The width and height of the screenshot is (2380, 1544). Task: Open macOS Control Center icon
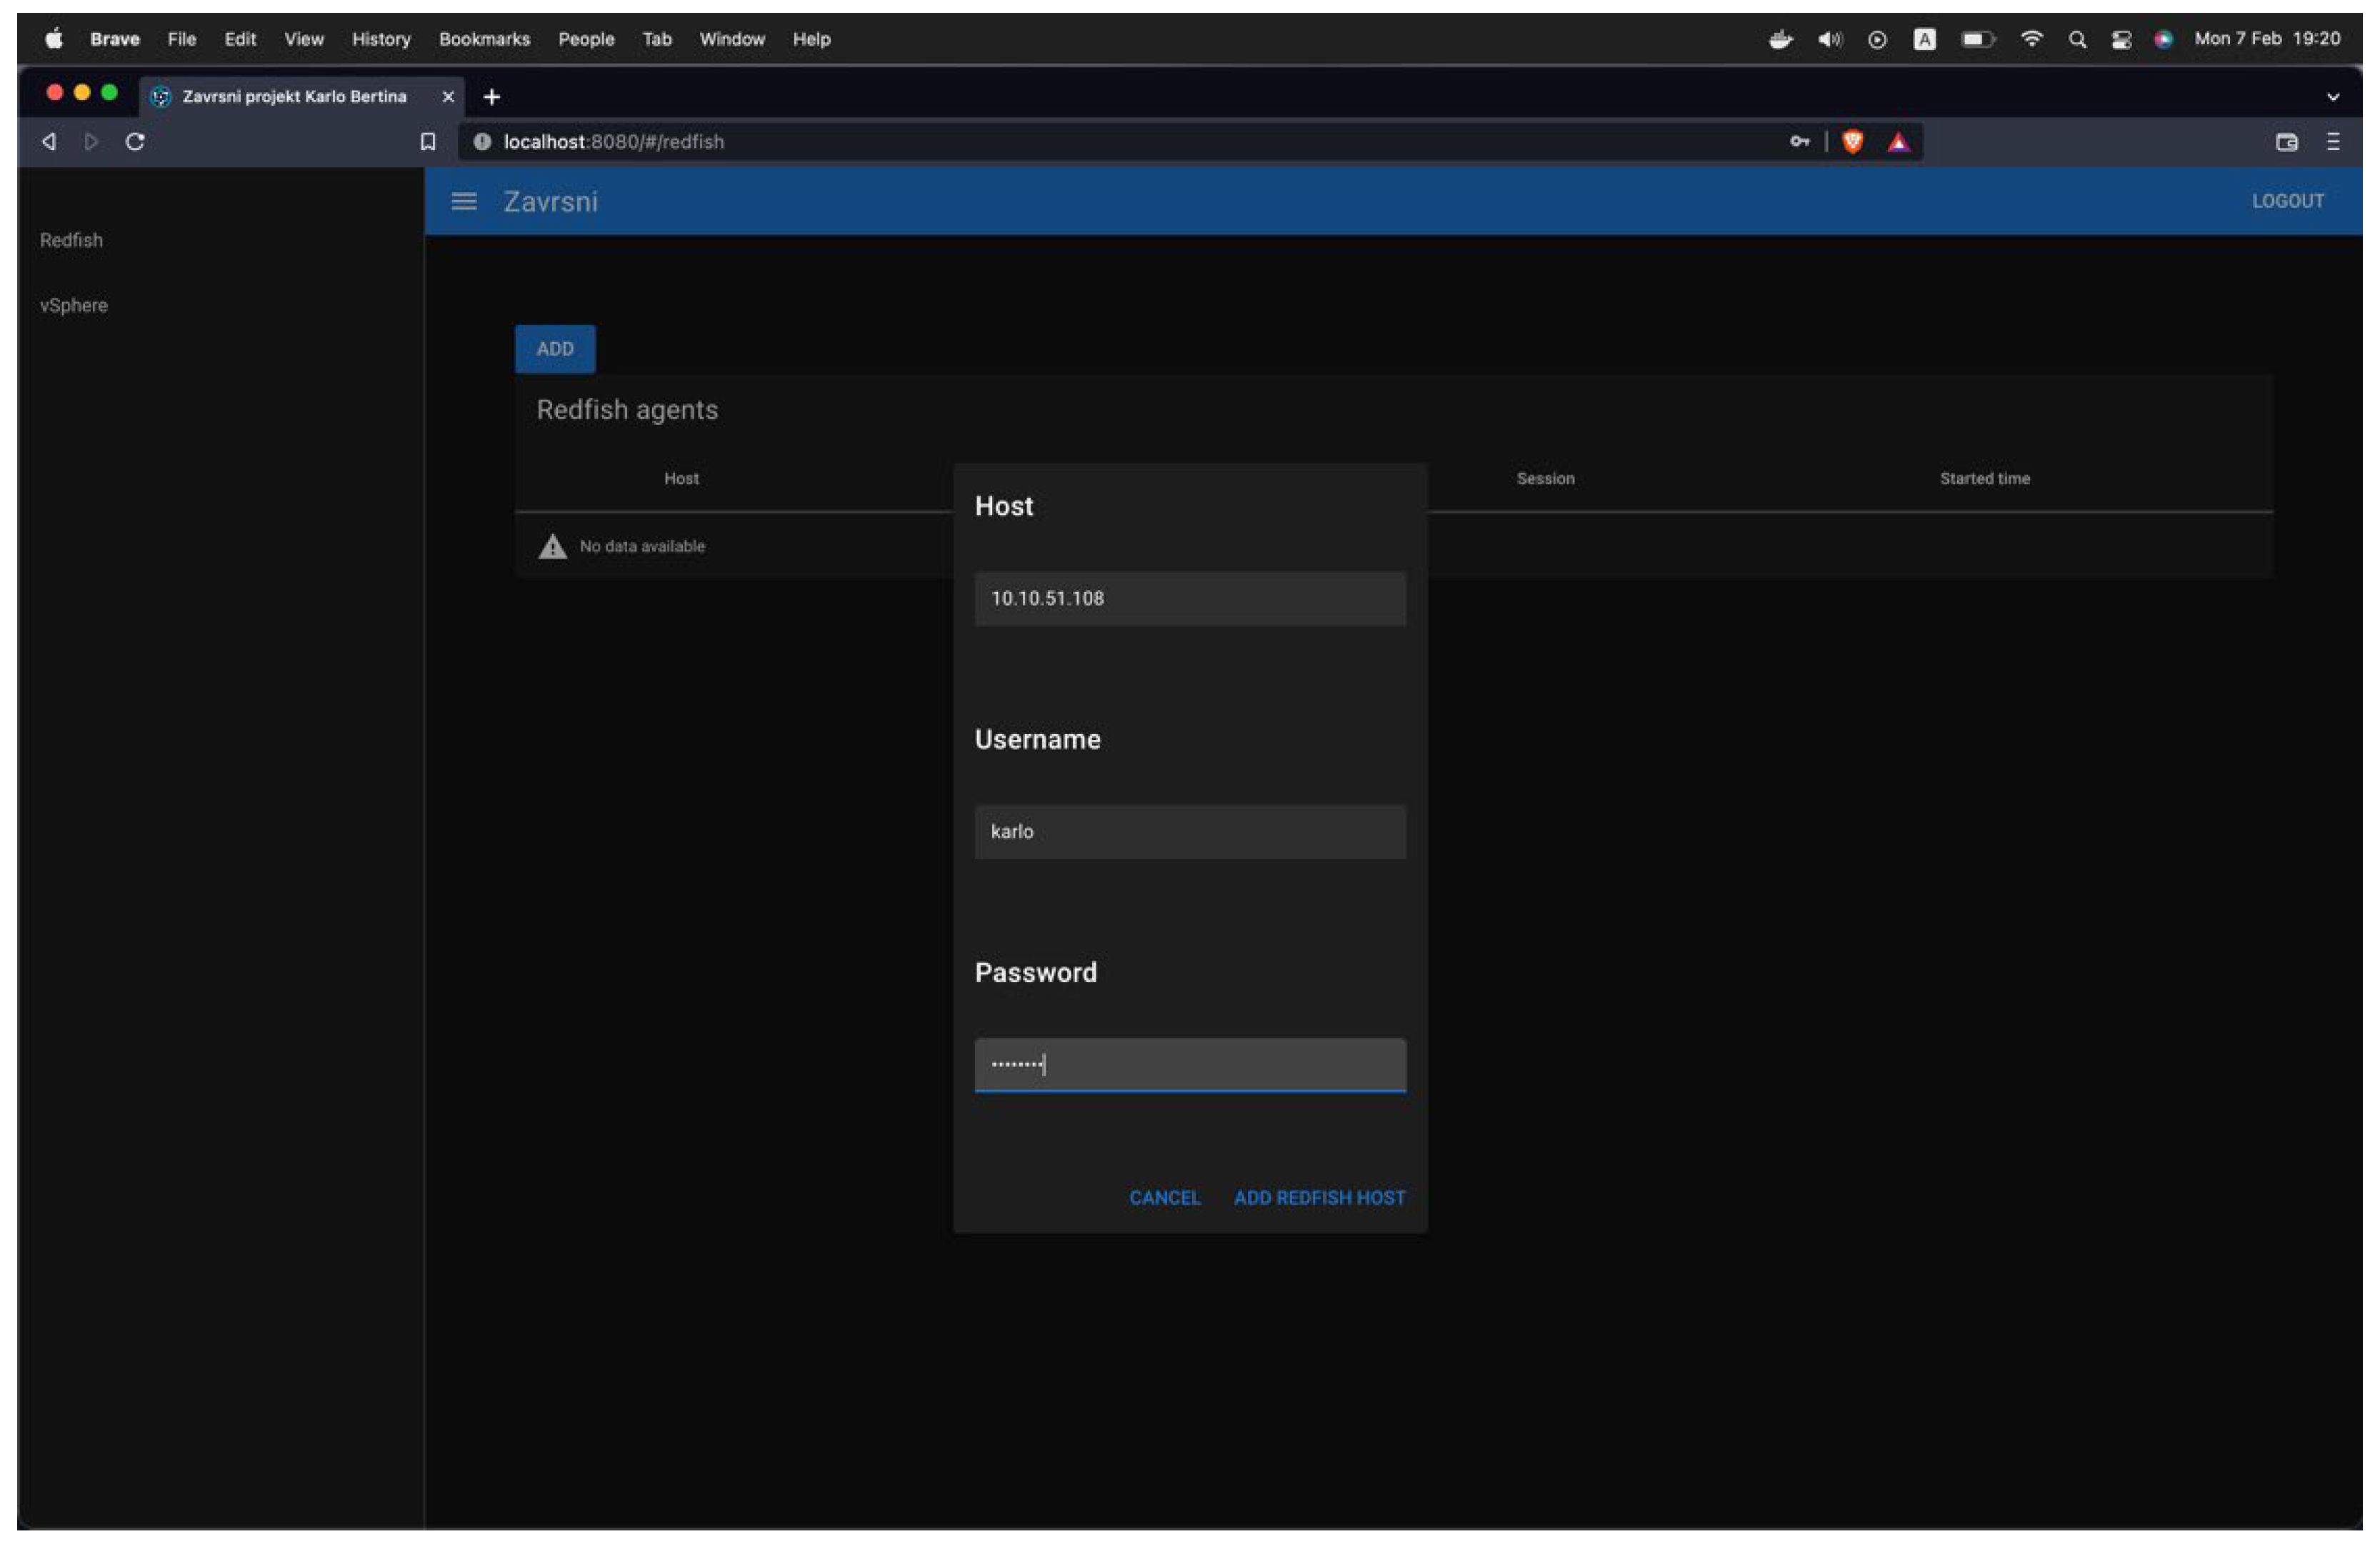click(2121, 39)
